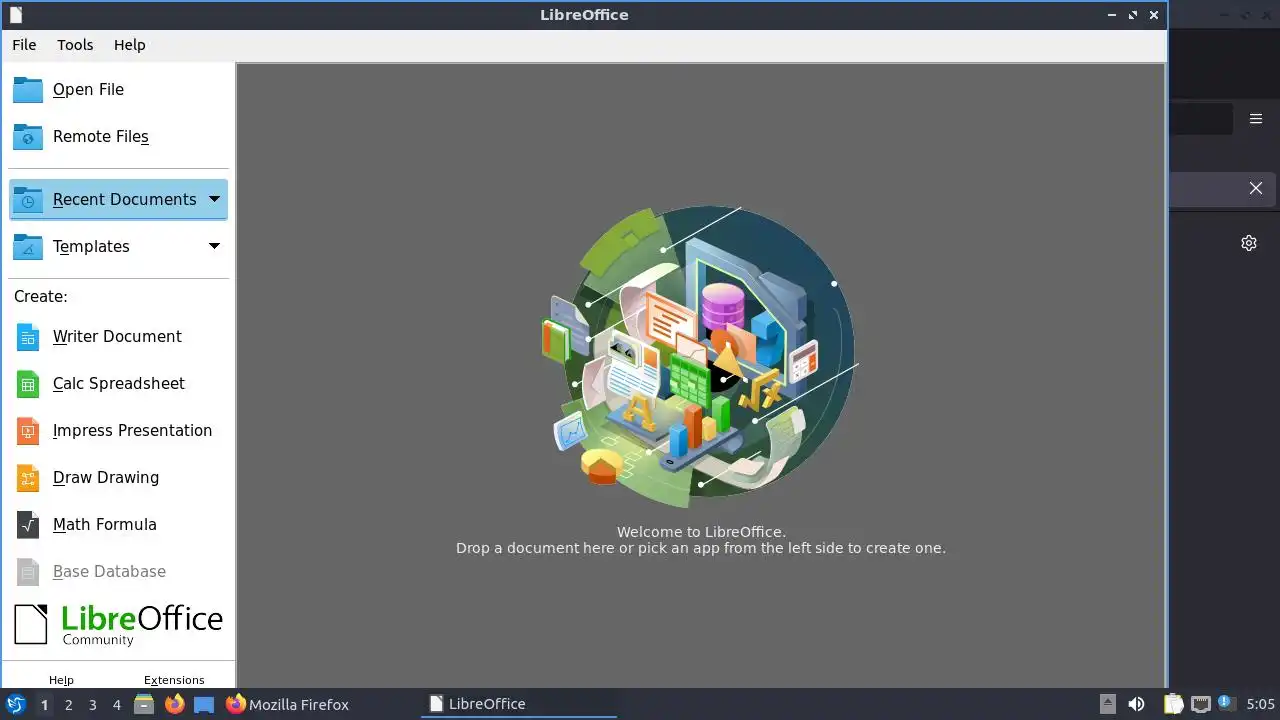Image resolution: width=1280 pixels, height=720 pixels.
Task: Click the LibreOffice title bar document icon
Action: point(15,15)
